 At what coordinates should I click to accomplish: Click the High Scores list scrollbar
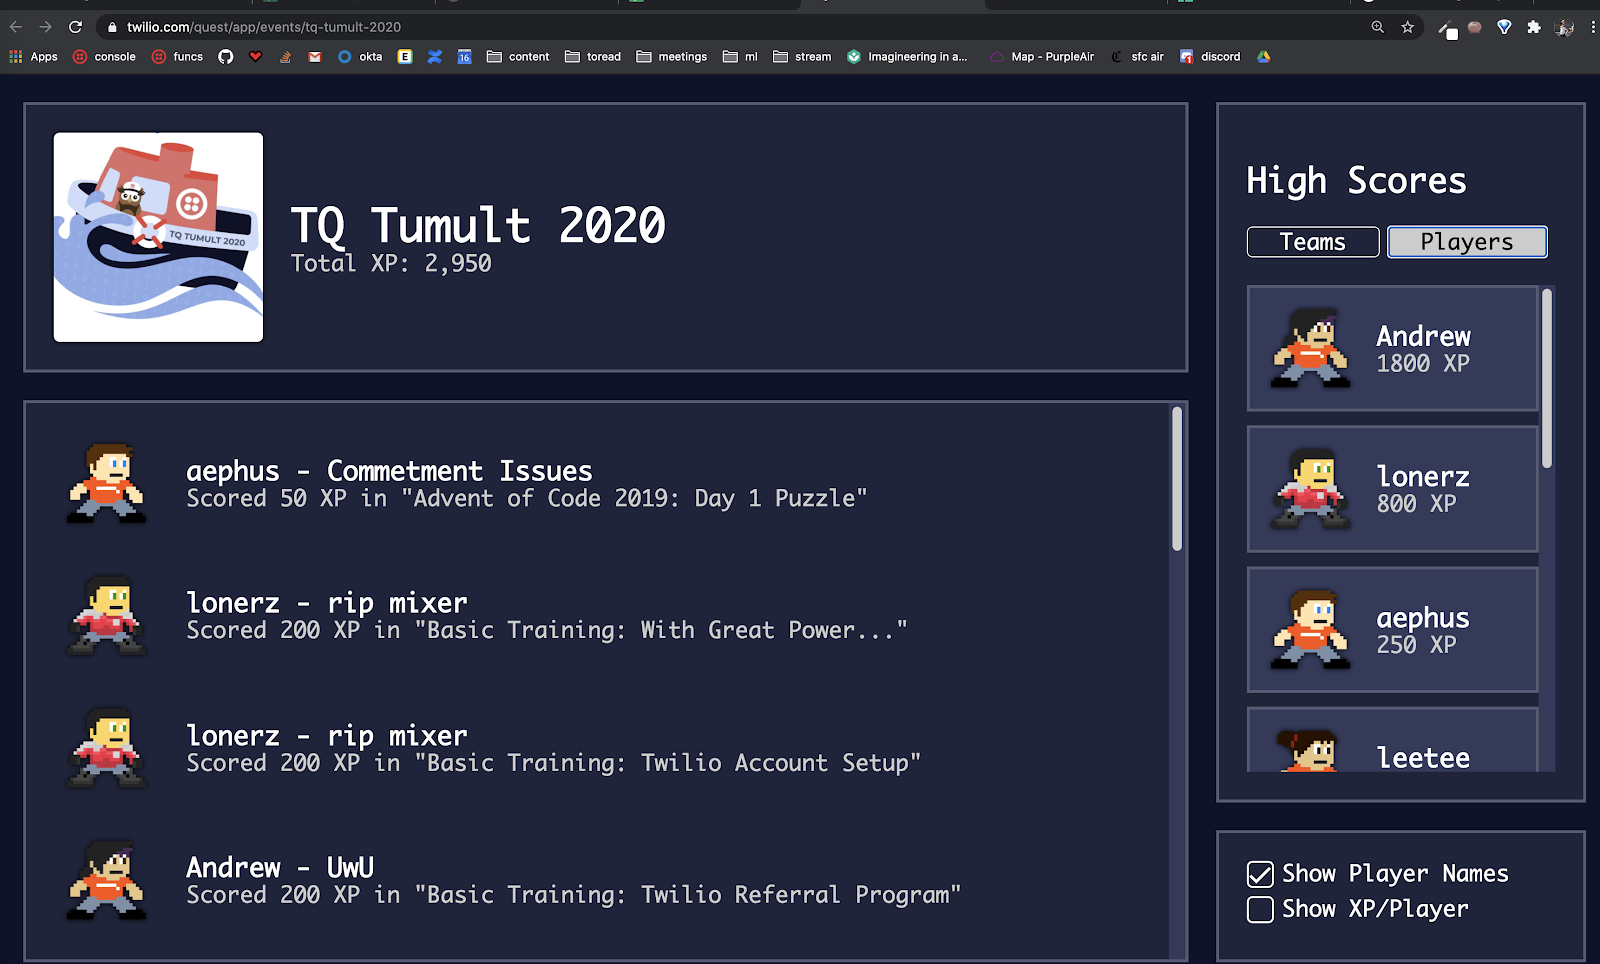(1547, 378)
